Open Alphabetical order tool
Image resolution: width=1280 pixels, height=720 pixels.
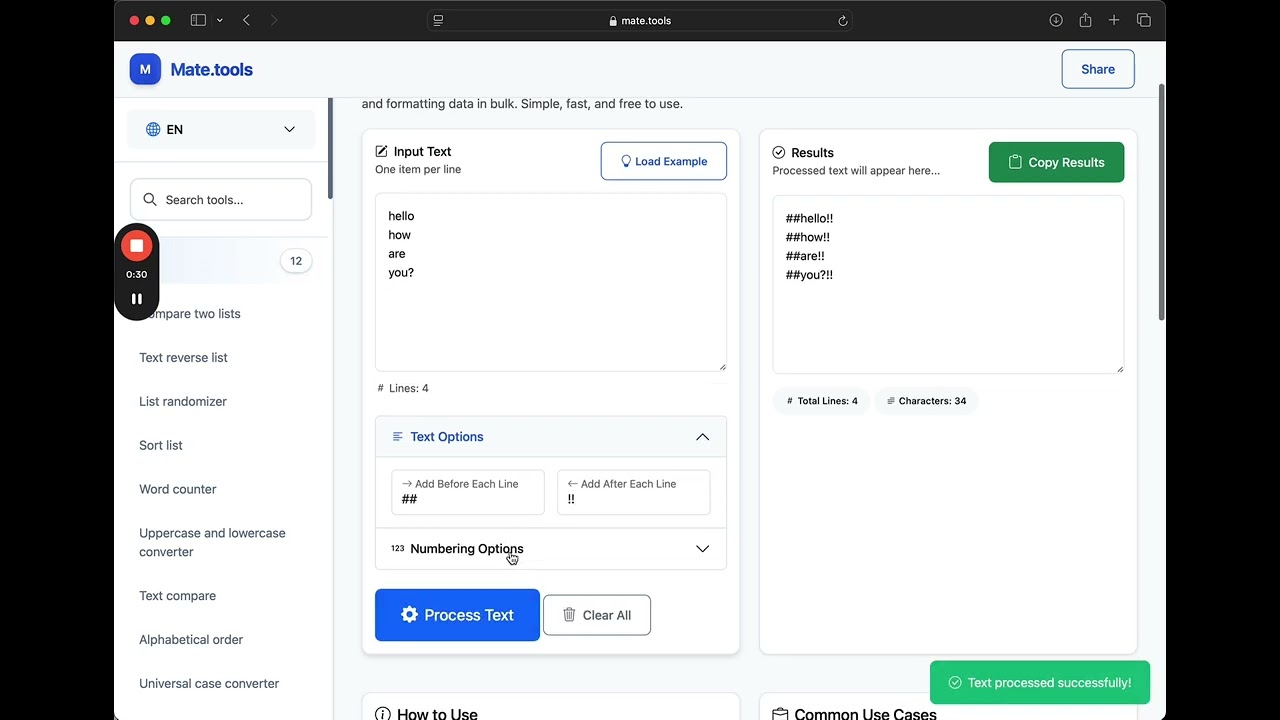click(191, 640)
